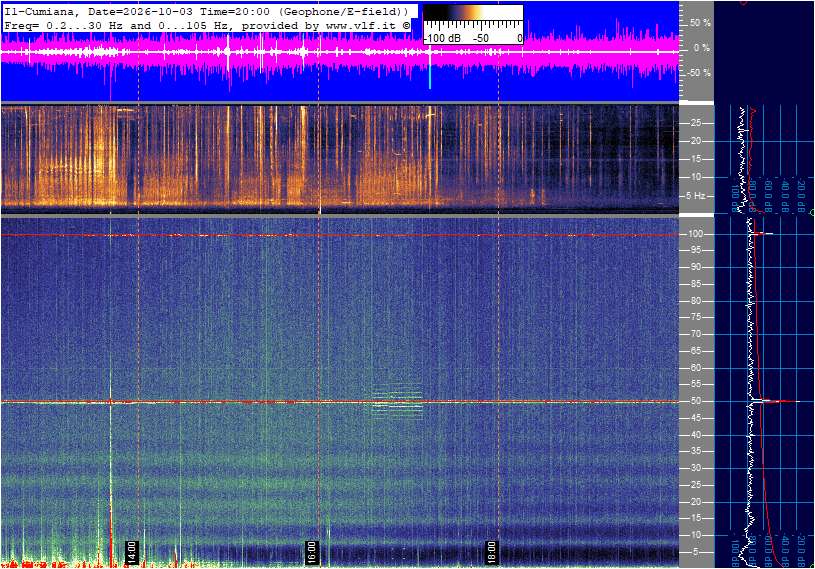Click the 50 Hz peak in the spectrum graph
Screen dimensions: 815x569
777,401
